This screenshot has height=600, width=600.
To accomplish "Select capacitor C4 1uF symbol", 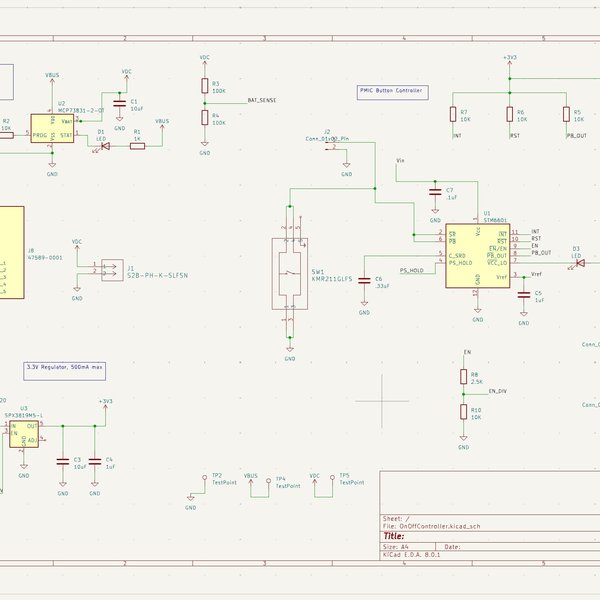I will (95, 461).
